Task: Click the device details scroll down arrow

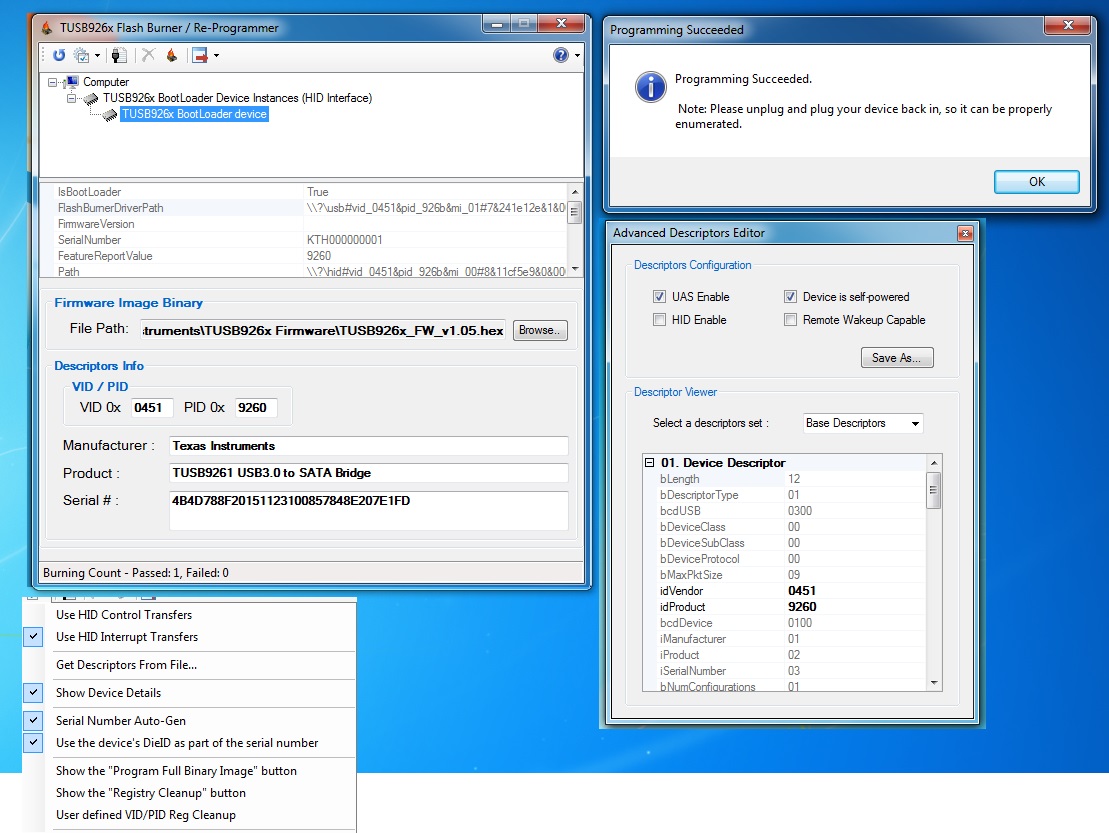Action: (x=574, y=269)
